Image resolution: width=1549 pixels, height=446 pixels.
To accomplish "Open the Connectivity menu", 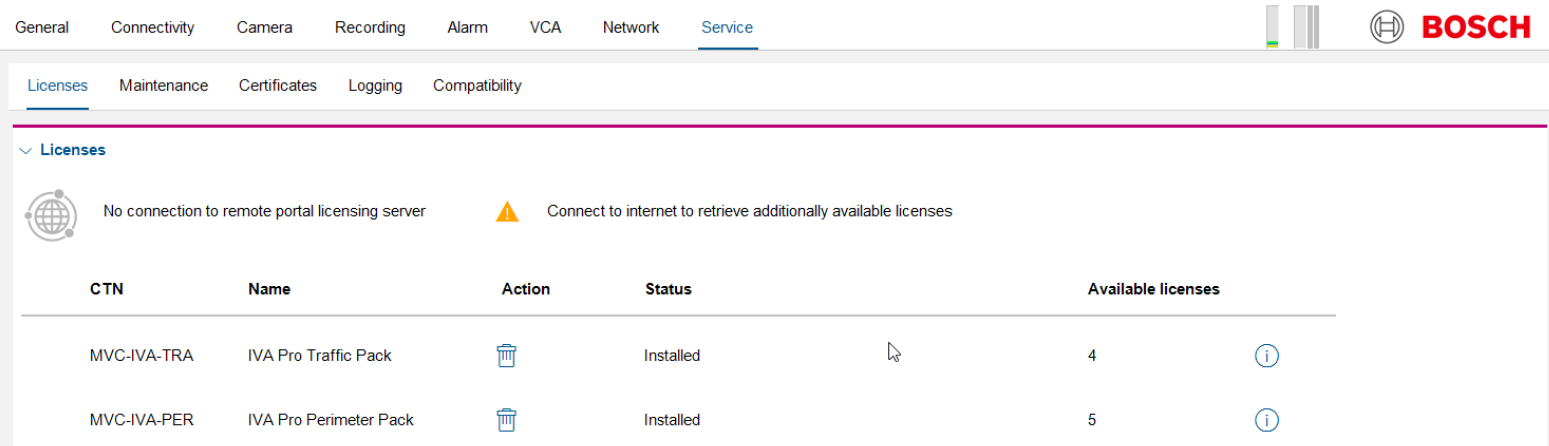I will 152,27.
